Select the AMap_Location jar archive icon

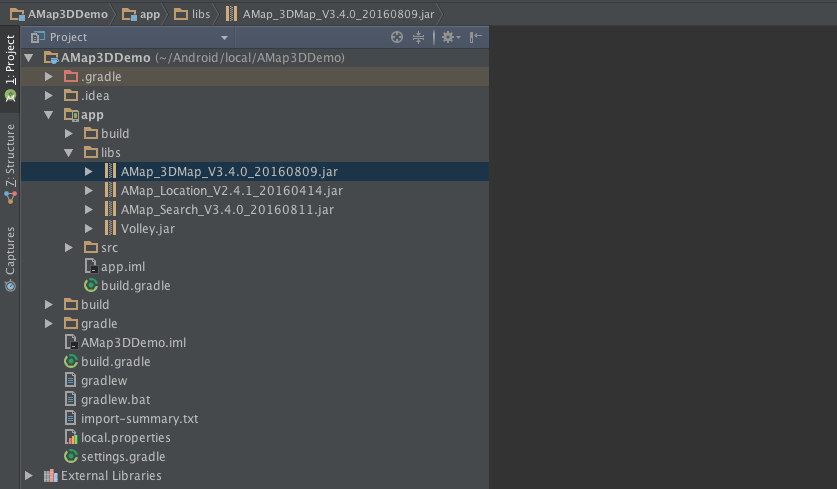tap(110, 191)
